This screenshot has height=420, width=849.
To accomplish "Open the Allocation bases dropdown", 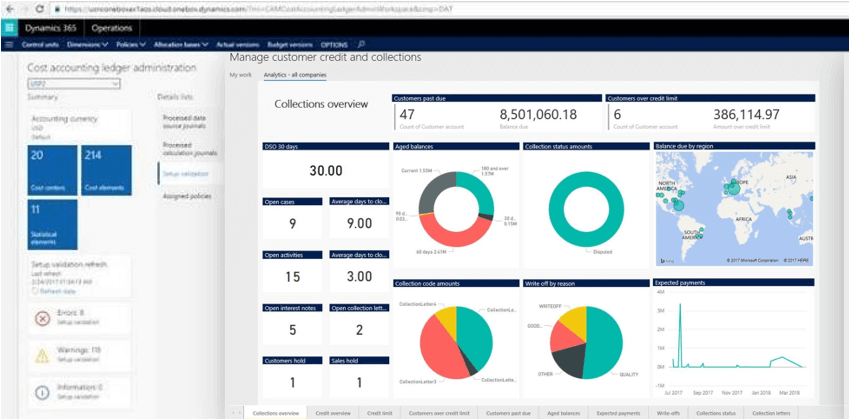I will 181,44.
